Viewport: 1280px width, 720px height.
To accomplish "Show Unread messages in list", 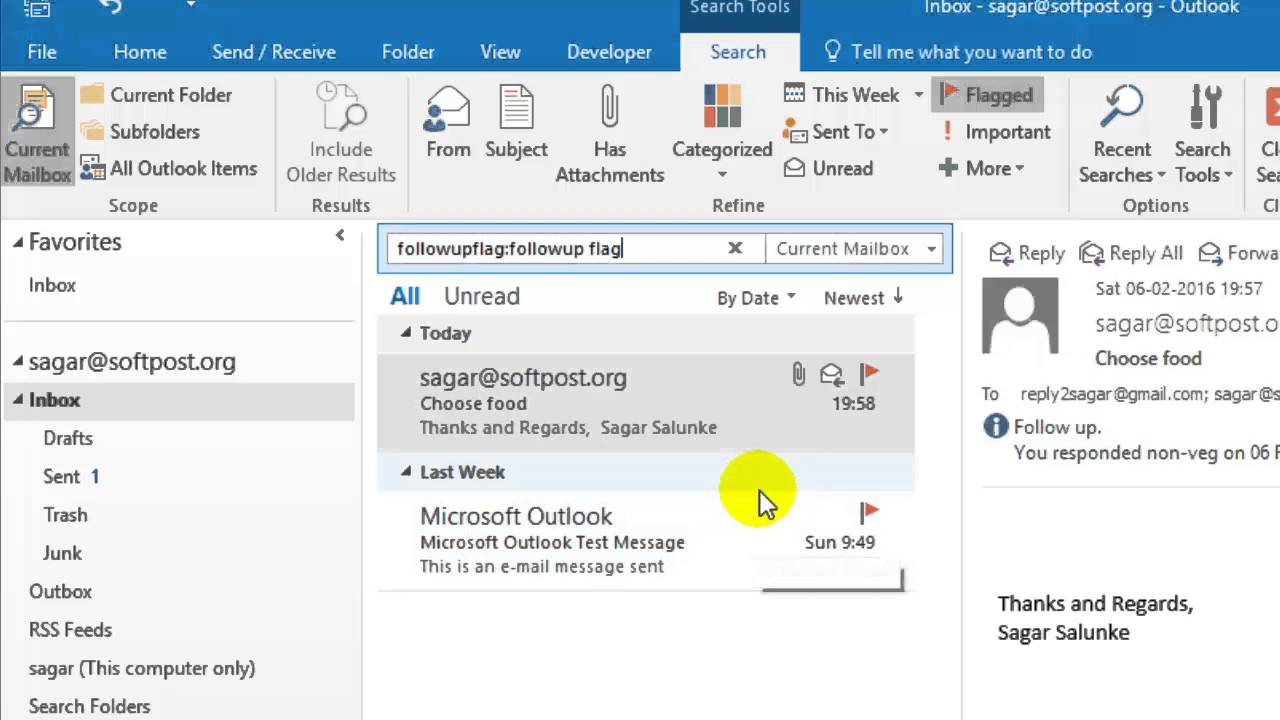I will (482, 297).
